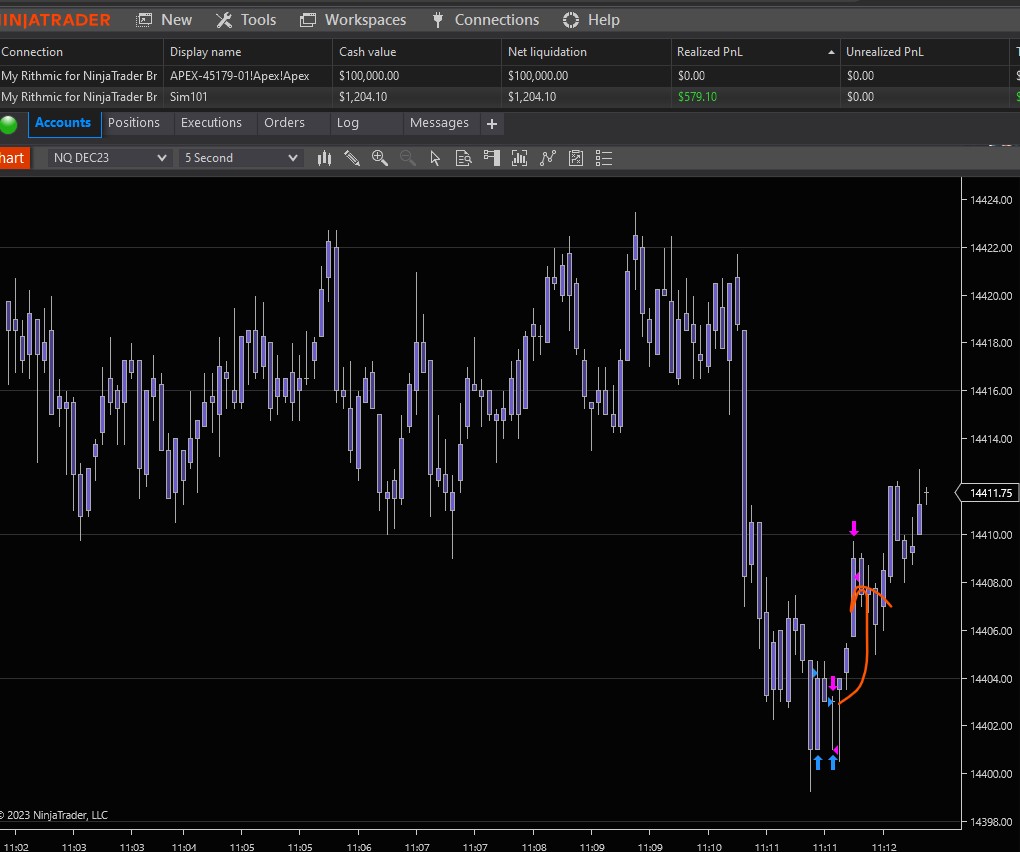Viewport: 1020px width, 852px height.
Task: Select the drawing tools pencil icon
Action: coord(352,158)
